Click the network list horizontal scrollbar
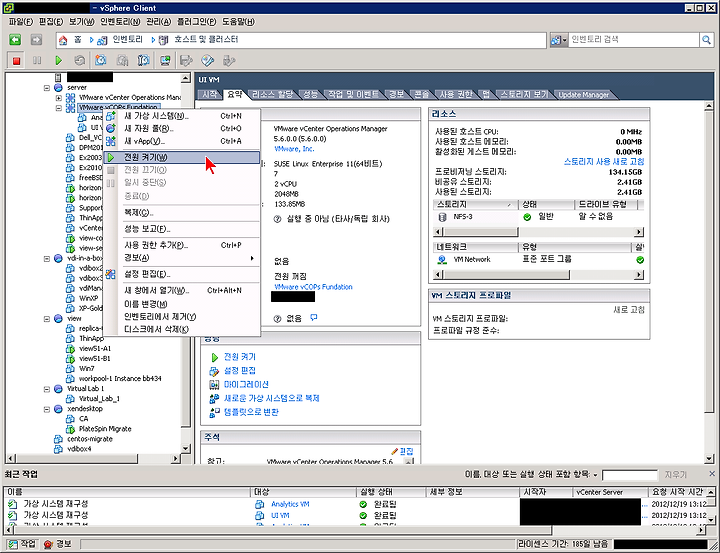 click(x=538, y=275)
